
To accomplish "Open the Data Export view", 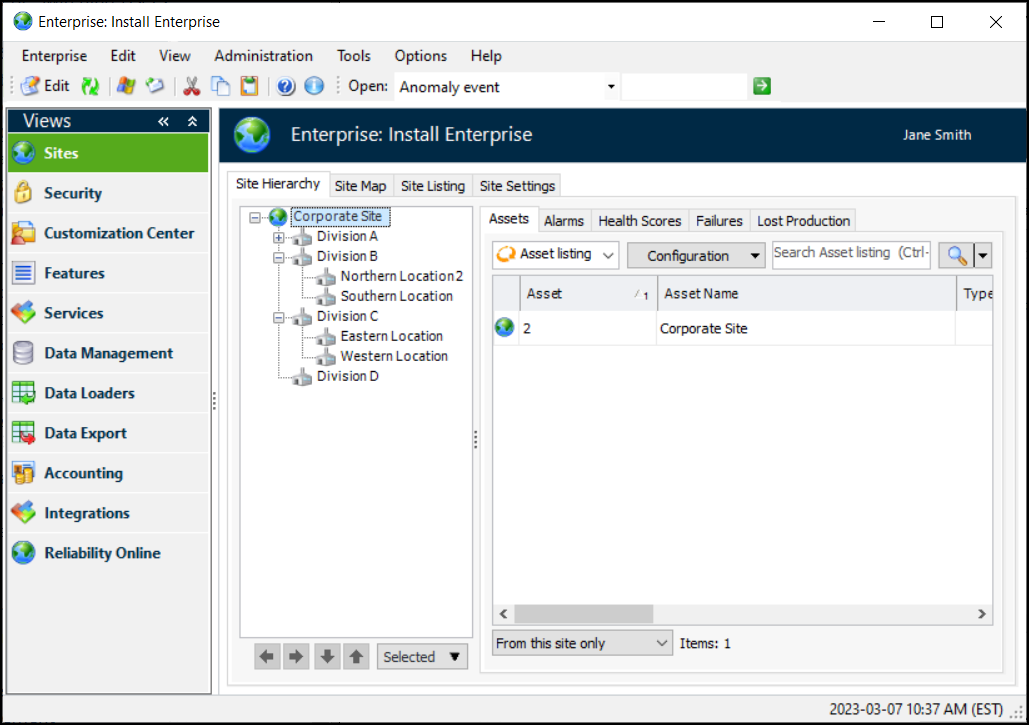I will pos(108,433).
